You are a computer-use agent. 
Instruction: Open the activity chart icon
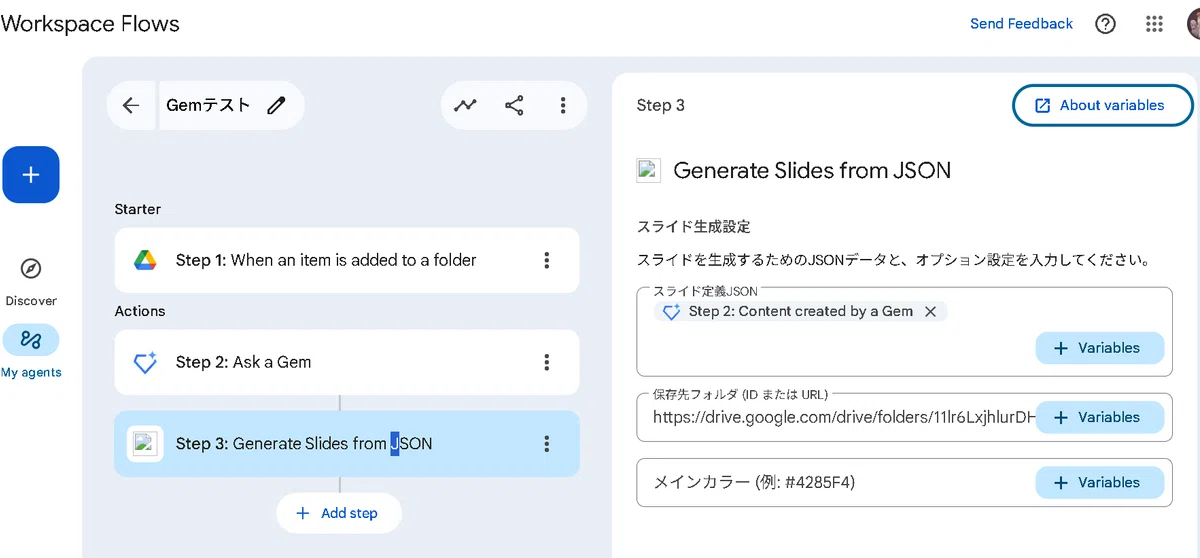point(465,105)
